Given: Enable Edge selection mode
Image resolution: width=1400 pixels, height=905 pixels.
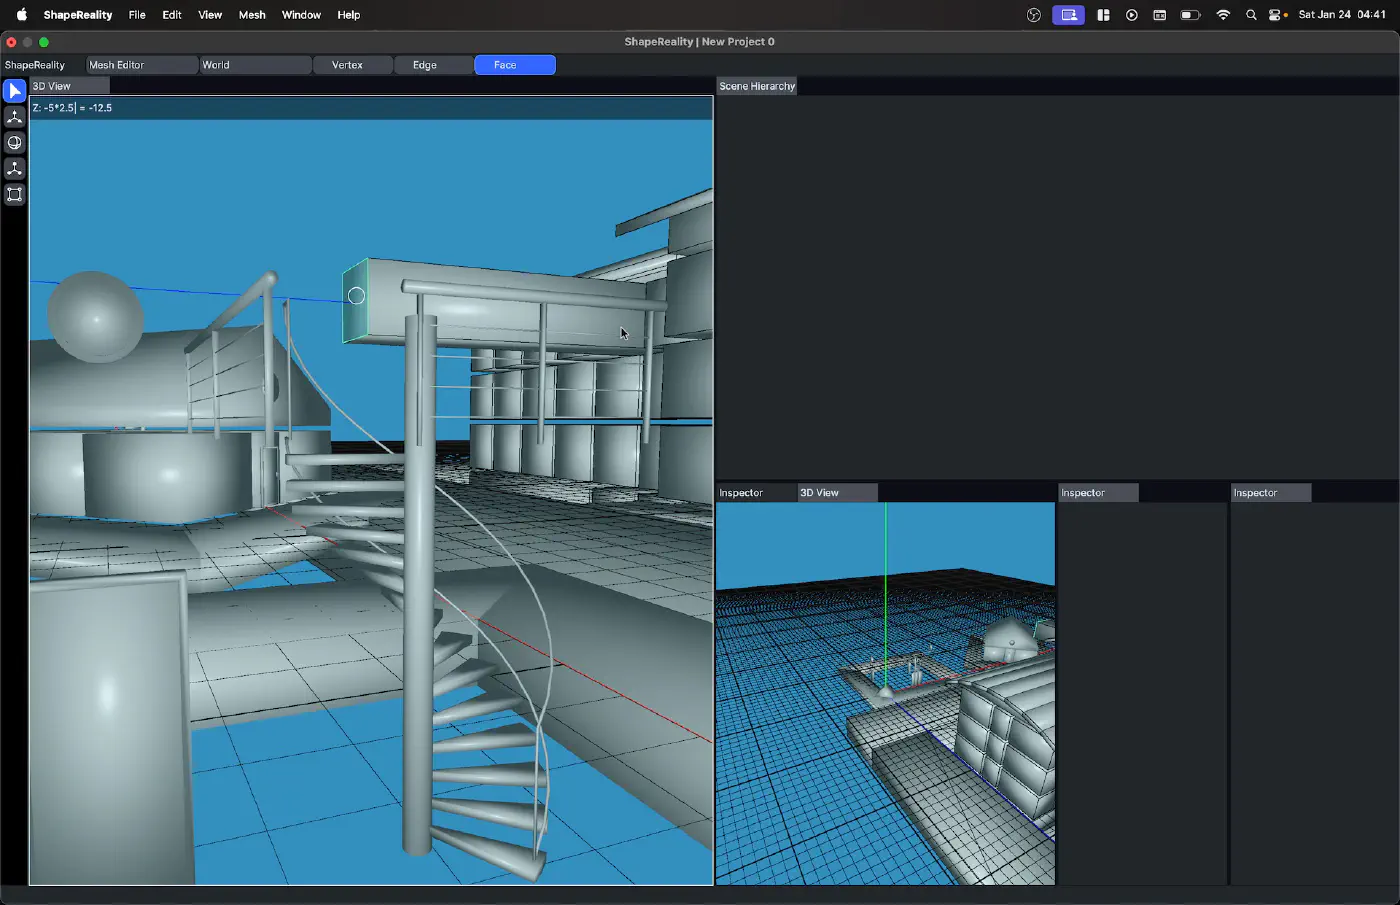Looking at the screenshot, I should 425,65.
